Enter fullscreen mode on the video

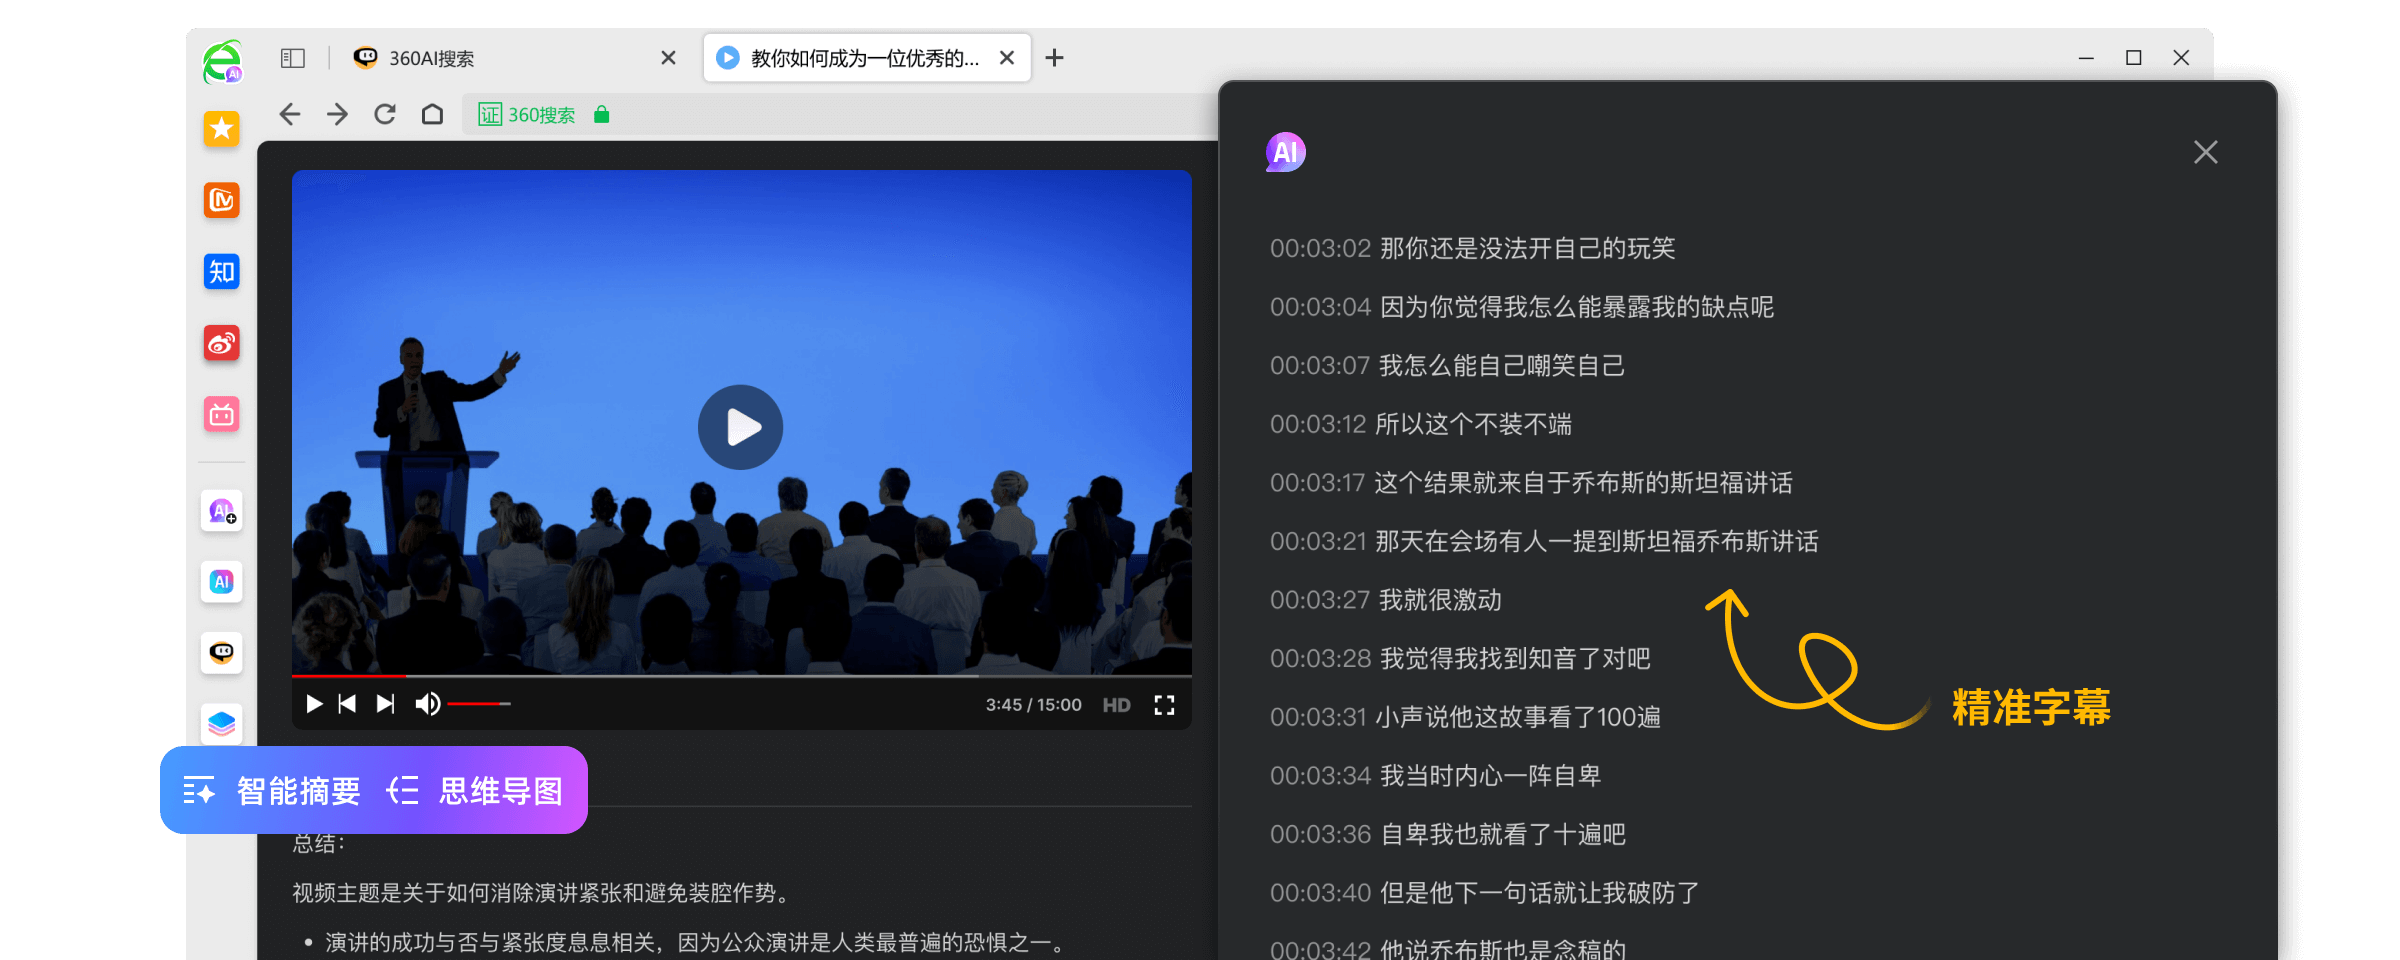click(x=1164, y=704)
